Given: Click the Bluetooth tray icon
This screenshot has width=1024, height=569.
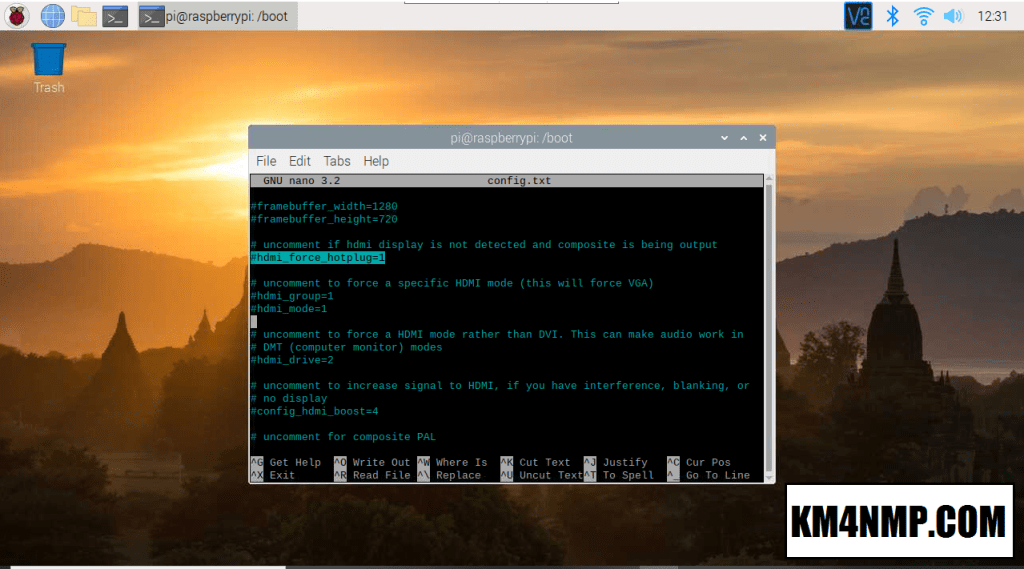Looking at the screenshot, I should pyautogui.click(x=894, y=15).
